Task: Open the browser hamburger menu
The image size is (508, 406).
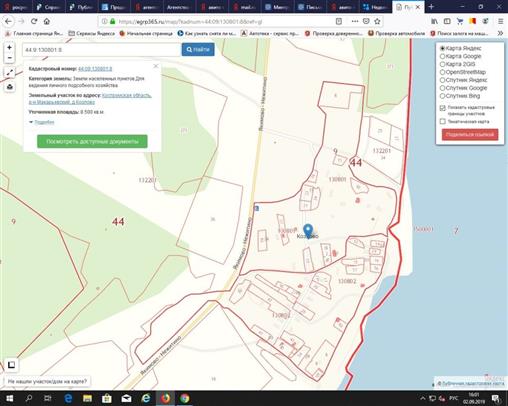Action: [x=500, y=21]
